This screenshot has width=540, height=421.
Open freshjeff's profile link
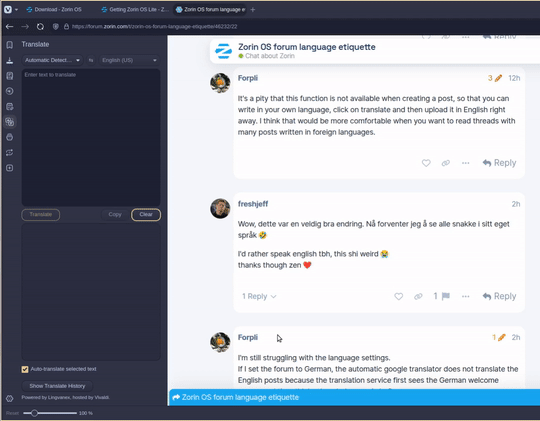(253, 204)
